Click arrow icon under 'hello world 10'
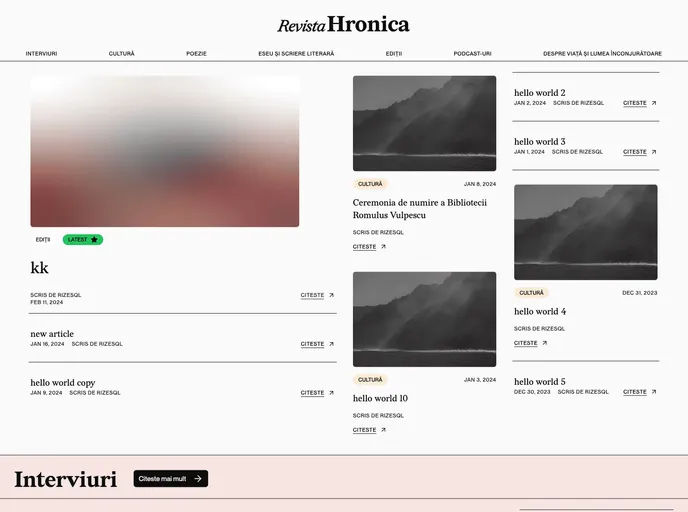Viewport: 688px width, 512px height. 383,430
